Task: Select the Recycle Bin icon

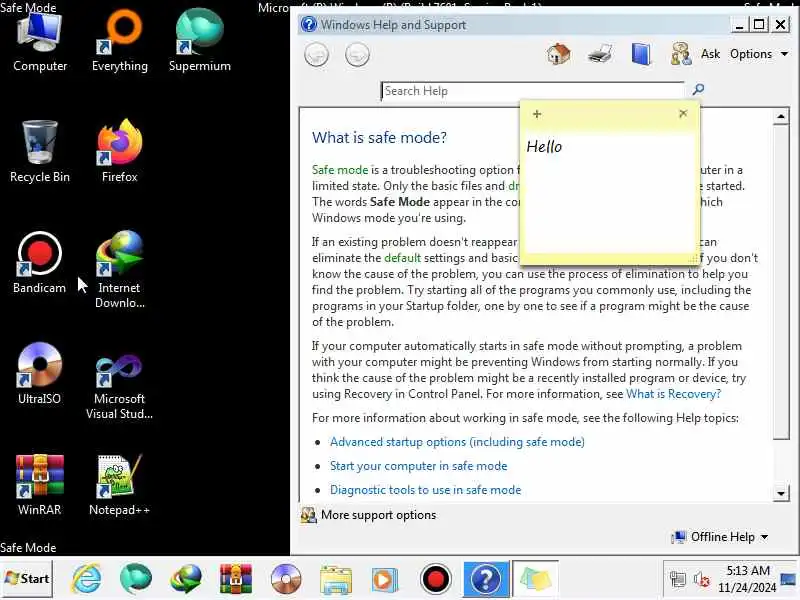Action: coord(40,152)
